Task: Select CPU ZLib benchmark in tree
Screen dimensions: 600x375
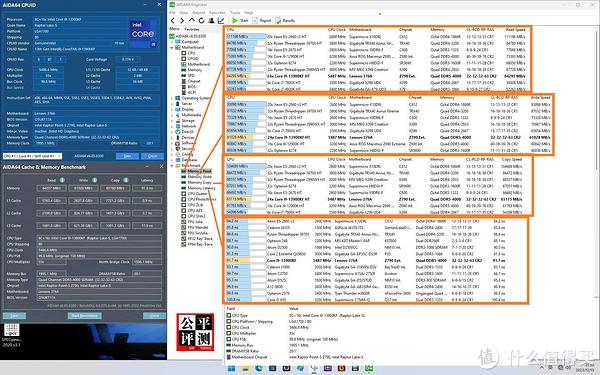Action: 192,205
